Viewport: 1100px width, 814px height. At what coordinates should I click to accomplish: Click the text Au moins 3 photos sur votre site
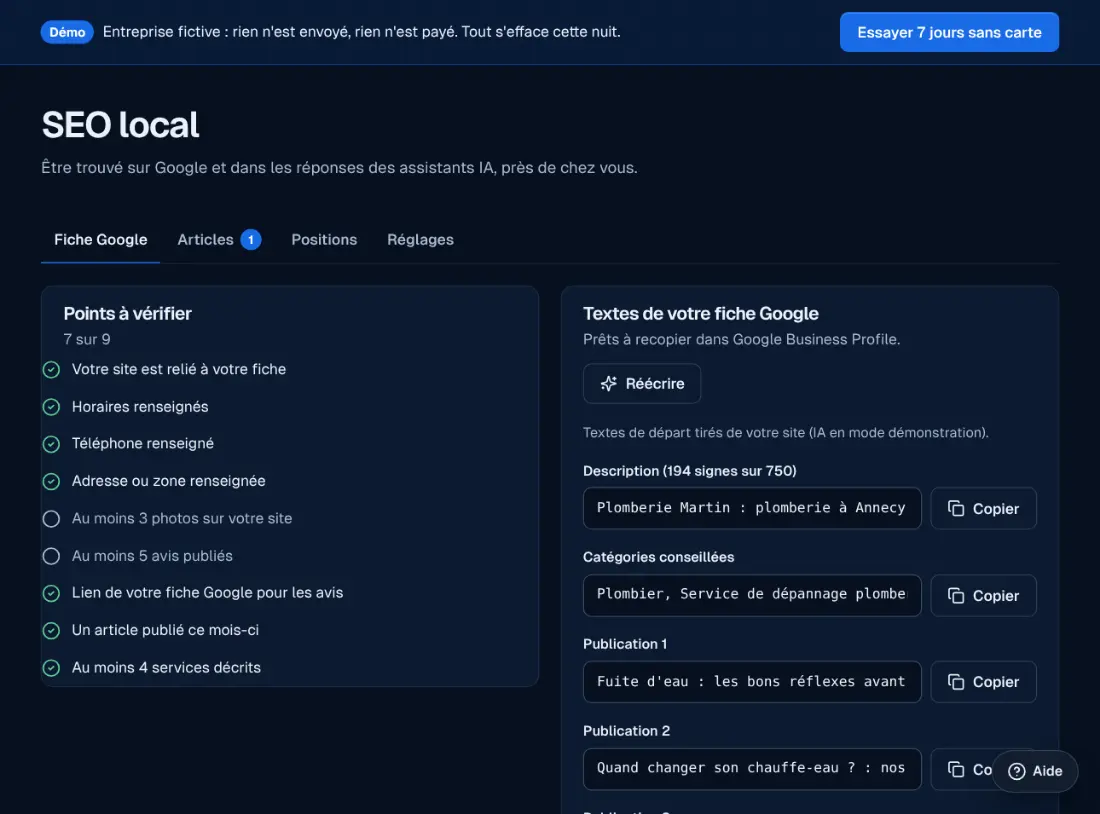coord(182,519)
